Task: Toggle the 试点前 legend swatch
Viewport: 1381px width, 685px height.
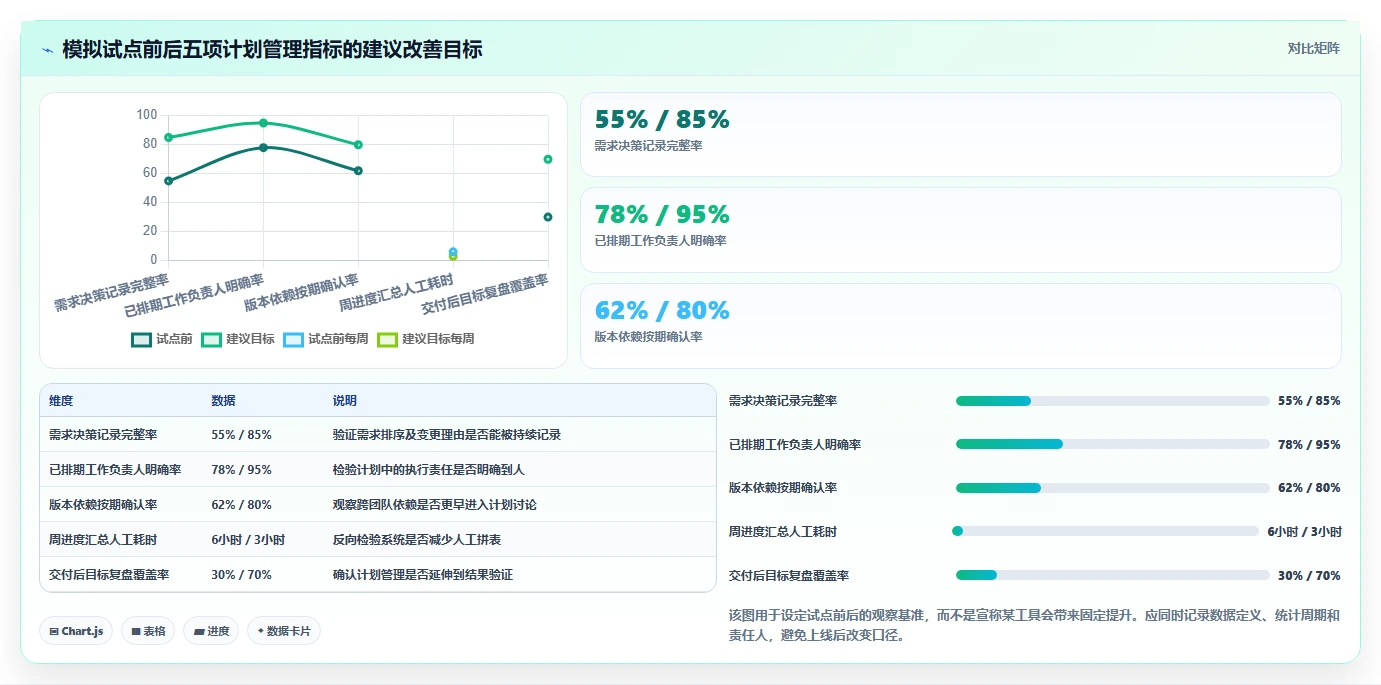Action: pos(142,339)
